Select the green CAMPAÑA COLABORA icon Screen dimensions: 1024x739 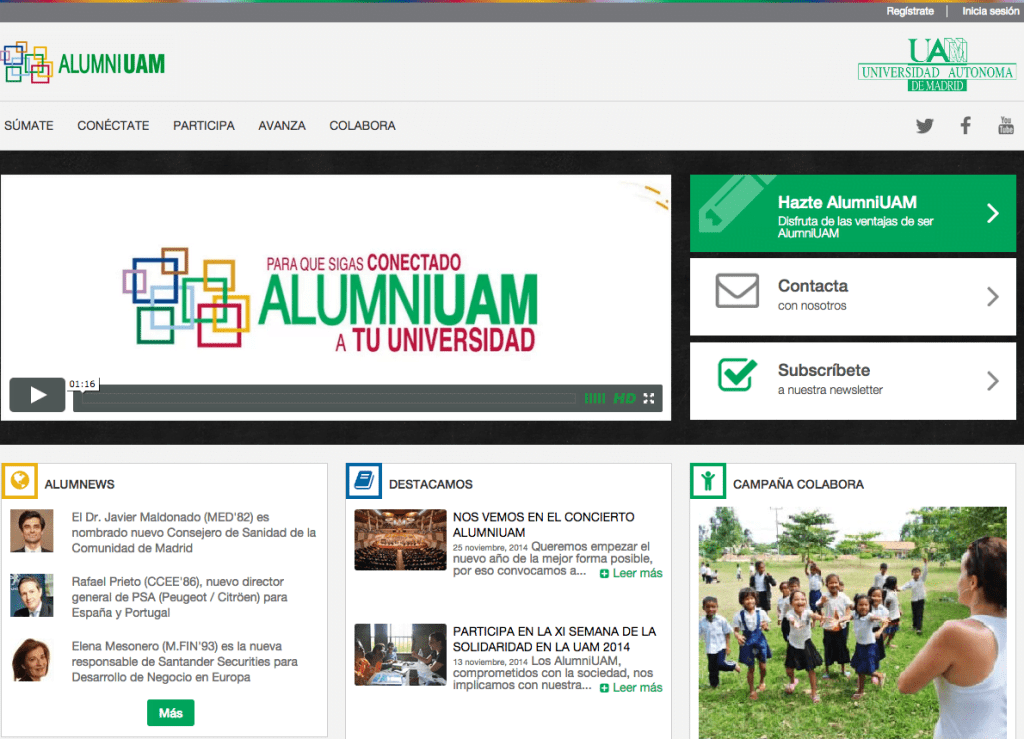pyautogui.click(x=707, y=481)
